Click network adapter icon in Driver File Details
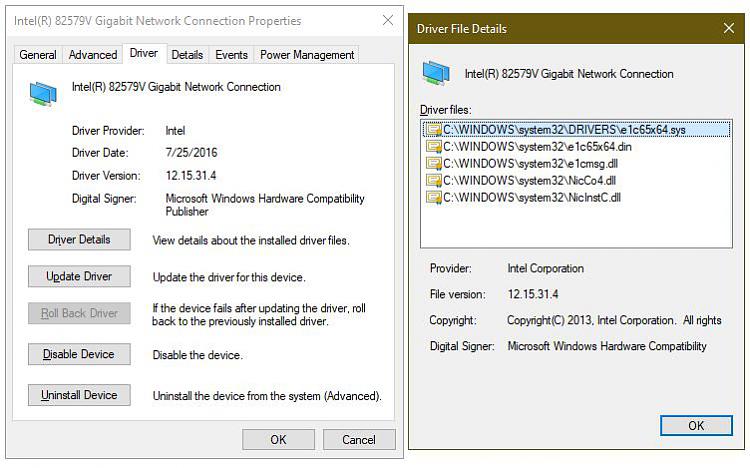Viewport: 750px width, 468px height. pyautogui.click(x=436, y=73)
